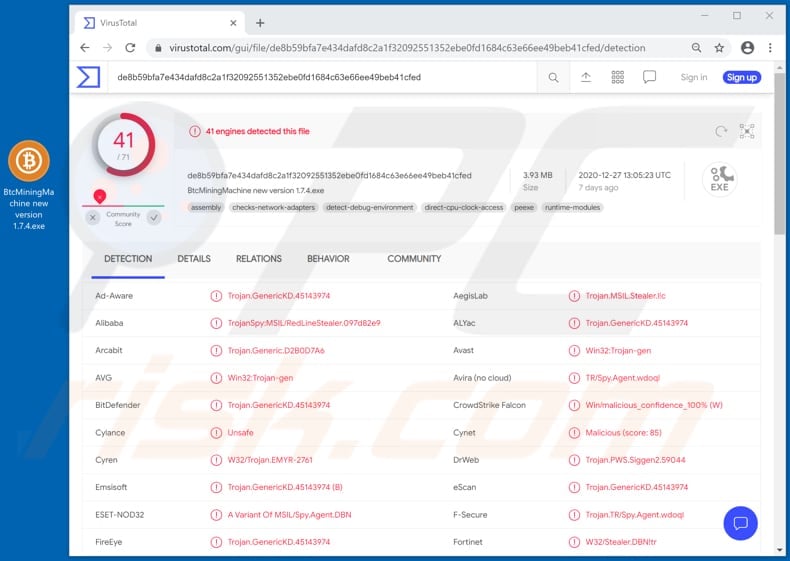This screenshot has height=561, width=790.
Task: Click the zoom magnifier in address bar
Action: point(696,48)
